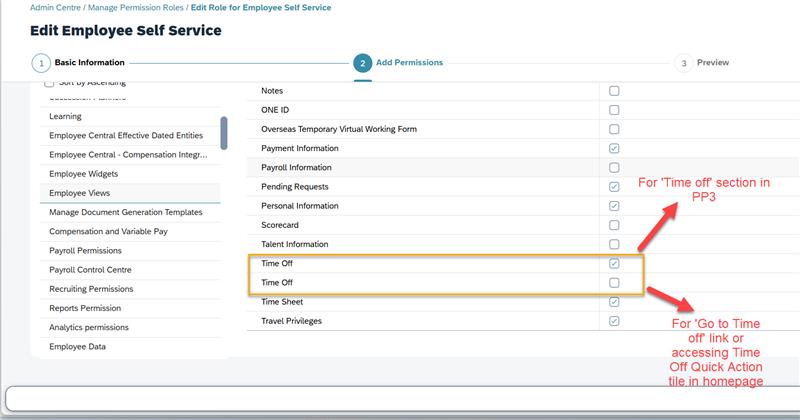
Task: Select Employee Central Effective Dated Entities category
Action: pos(130,135)
